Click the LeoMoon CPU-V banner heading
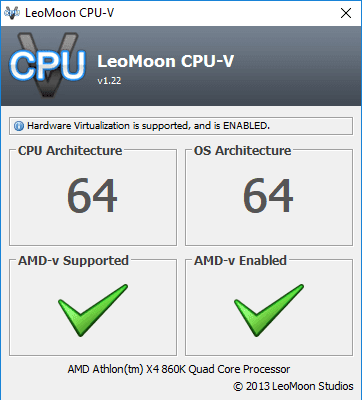 pyautogui.click(x=166, y=61)
